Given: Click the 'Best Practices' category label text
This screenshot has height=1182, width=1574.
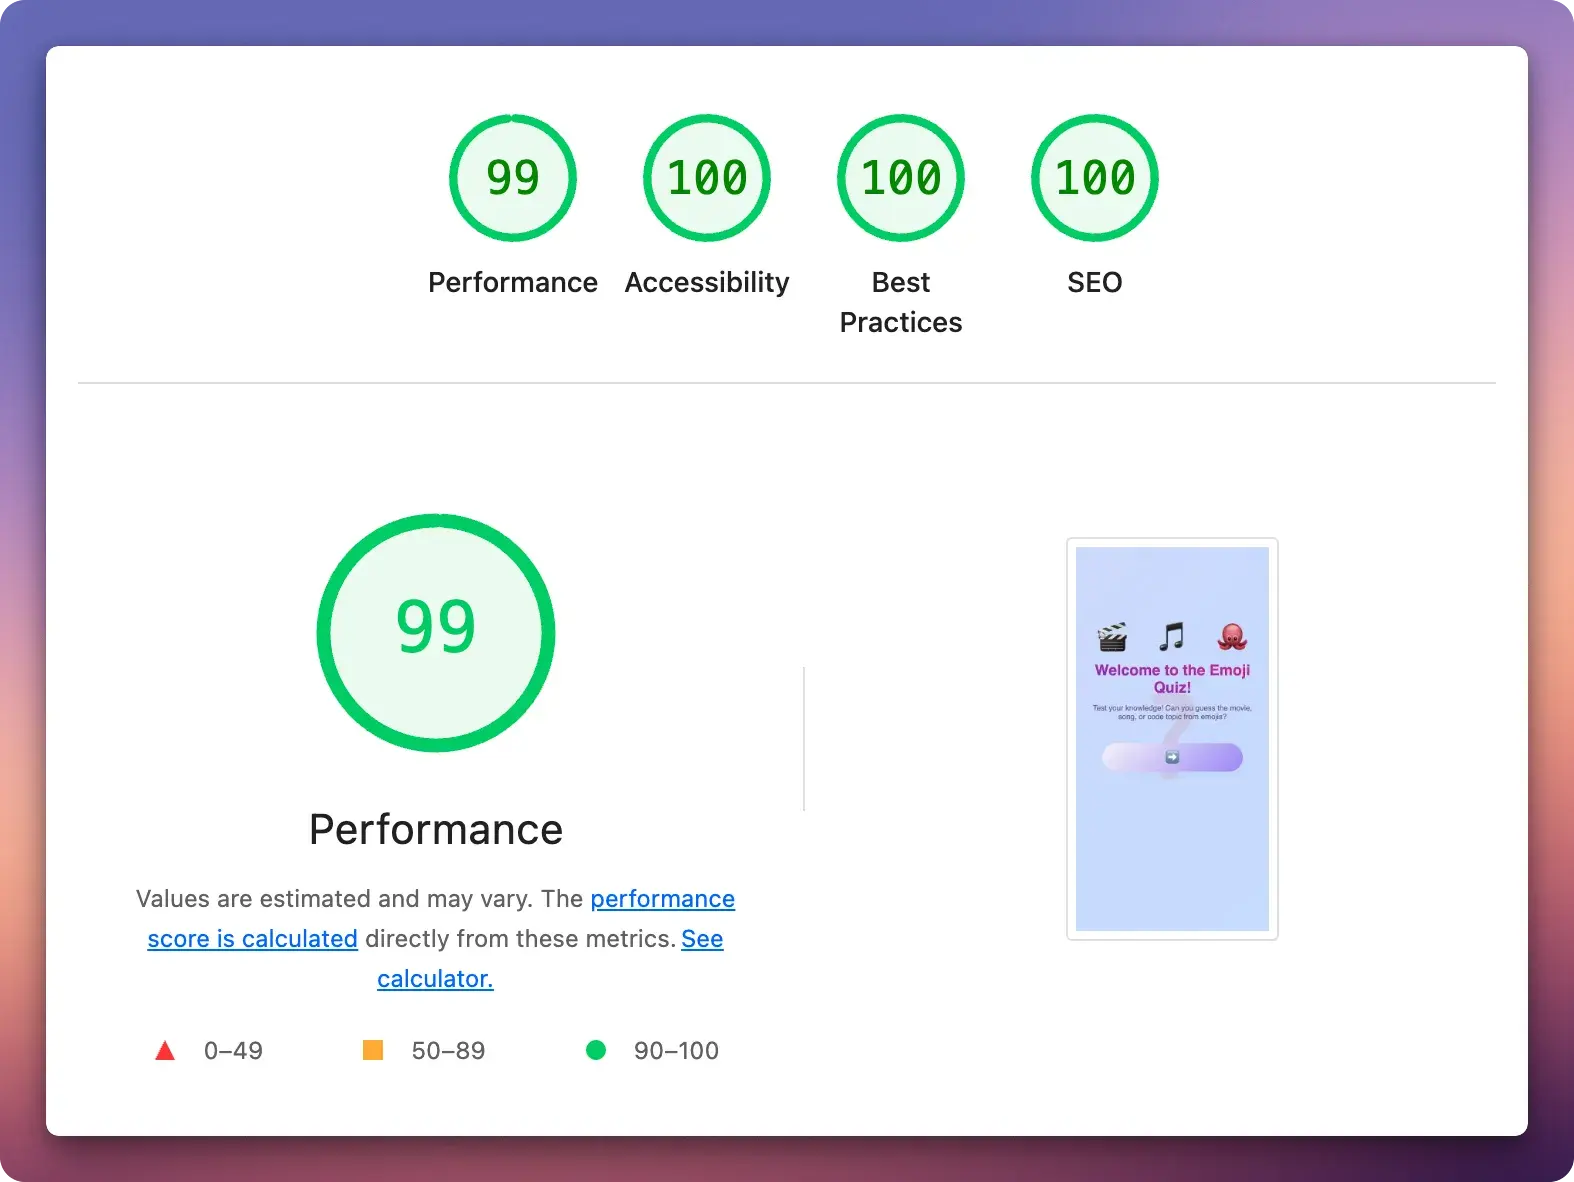Looking at the screenshot, I should (900, 302).
